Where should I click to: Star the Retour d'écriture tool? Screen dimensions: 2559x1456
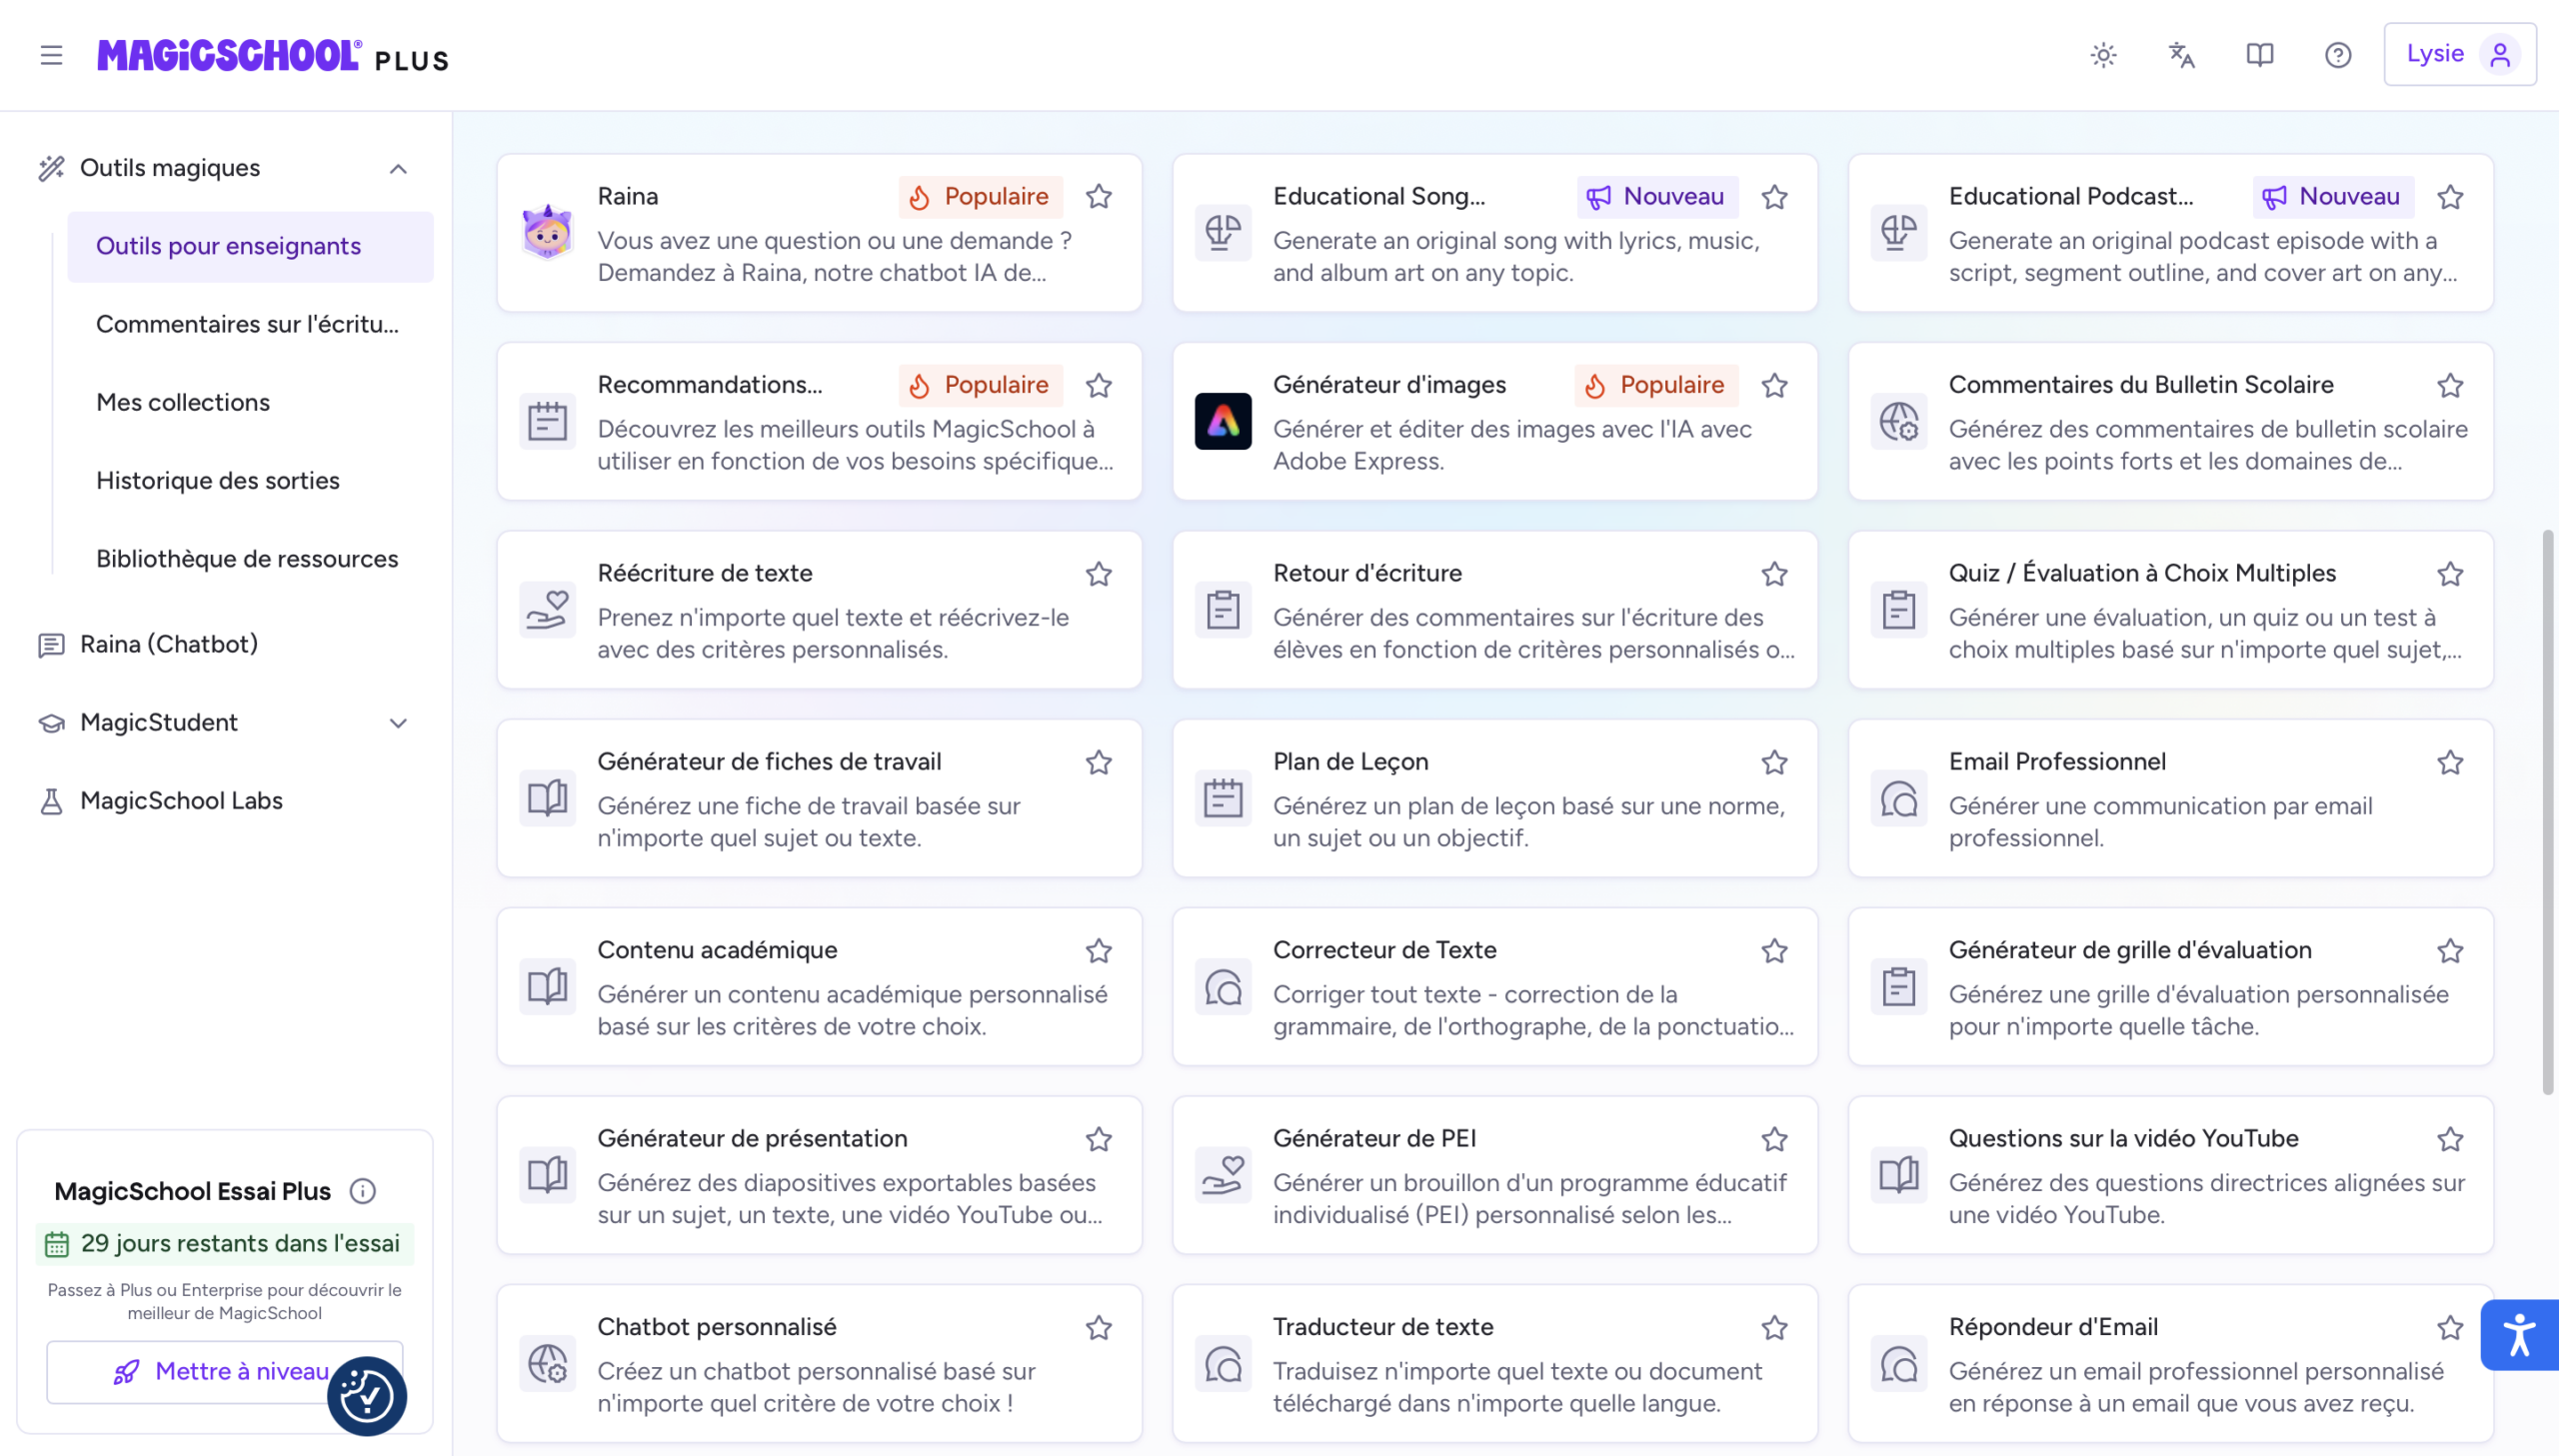point(1775,574)
